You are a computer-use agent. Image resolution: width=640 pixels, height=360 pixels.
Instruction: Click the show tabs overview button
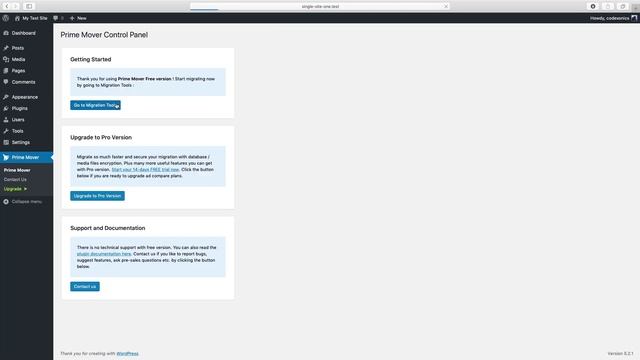point(622,6)
